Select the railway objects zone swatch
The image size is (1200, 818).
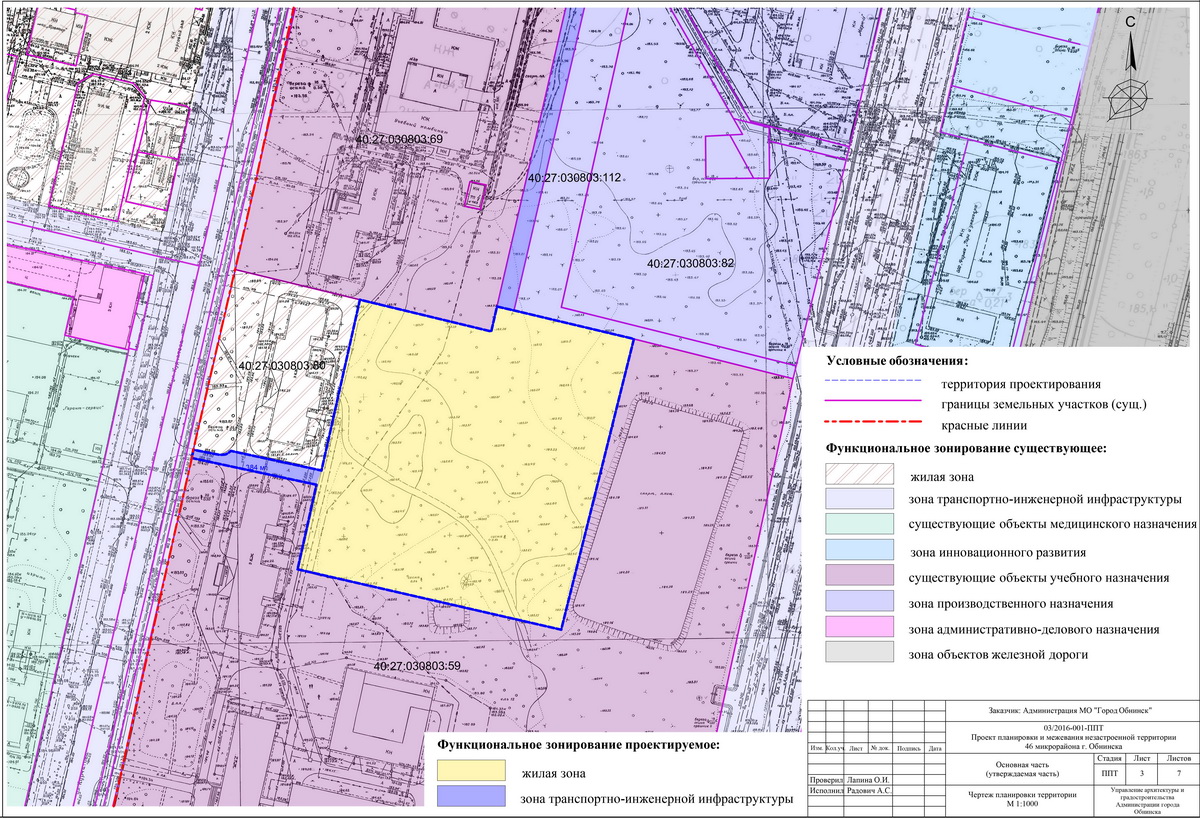(x=860, y=655)
